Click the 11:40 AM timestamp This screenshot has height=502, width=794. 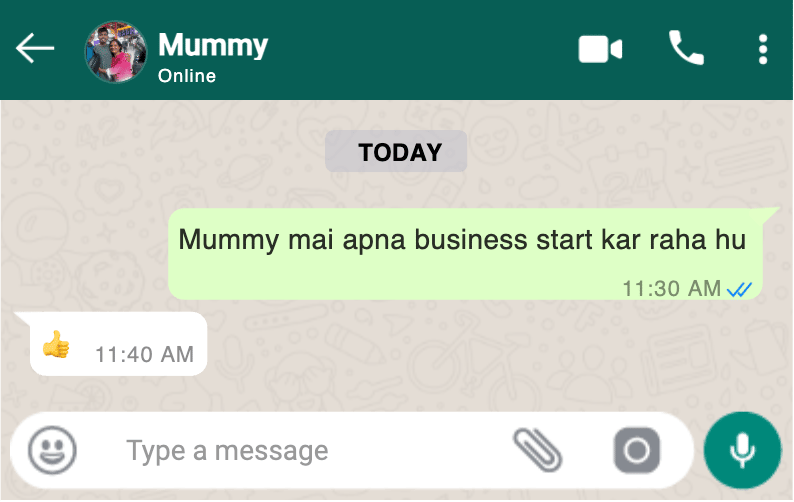144,355
